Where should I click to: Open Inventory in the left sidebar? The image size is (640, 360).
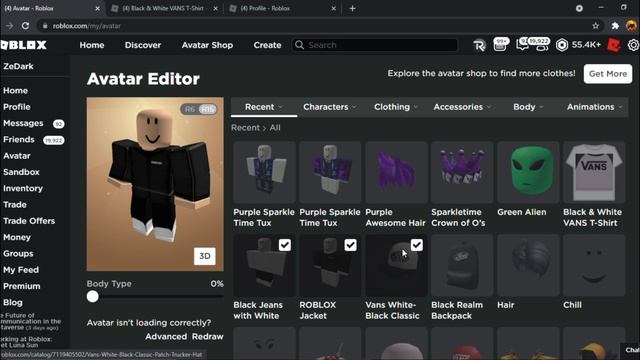click(x=23, y=189)
